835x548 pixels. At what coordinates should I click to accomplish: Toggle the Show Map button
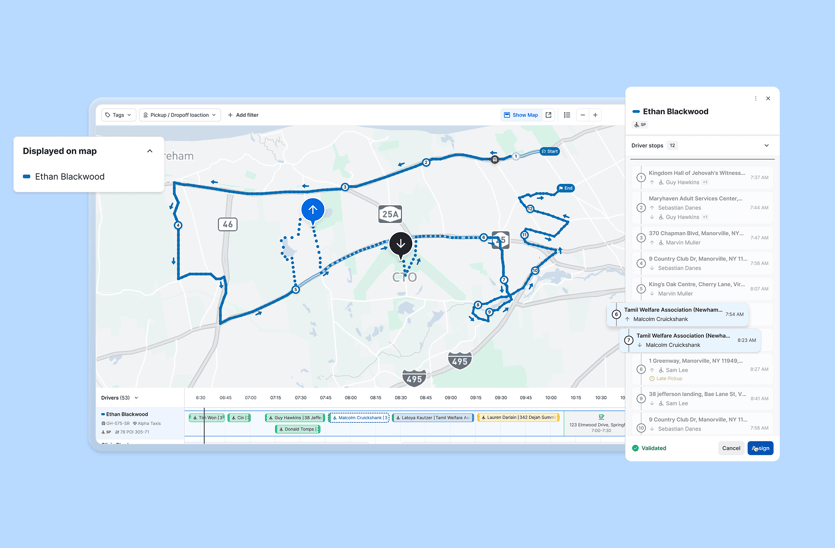coord(521,115)
